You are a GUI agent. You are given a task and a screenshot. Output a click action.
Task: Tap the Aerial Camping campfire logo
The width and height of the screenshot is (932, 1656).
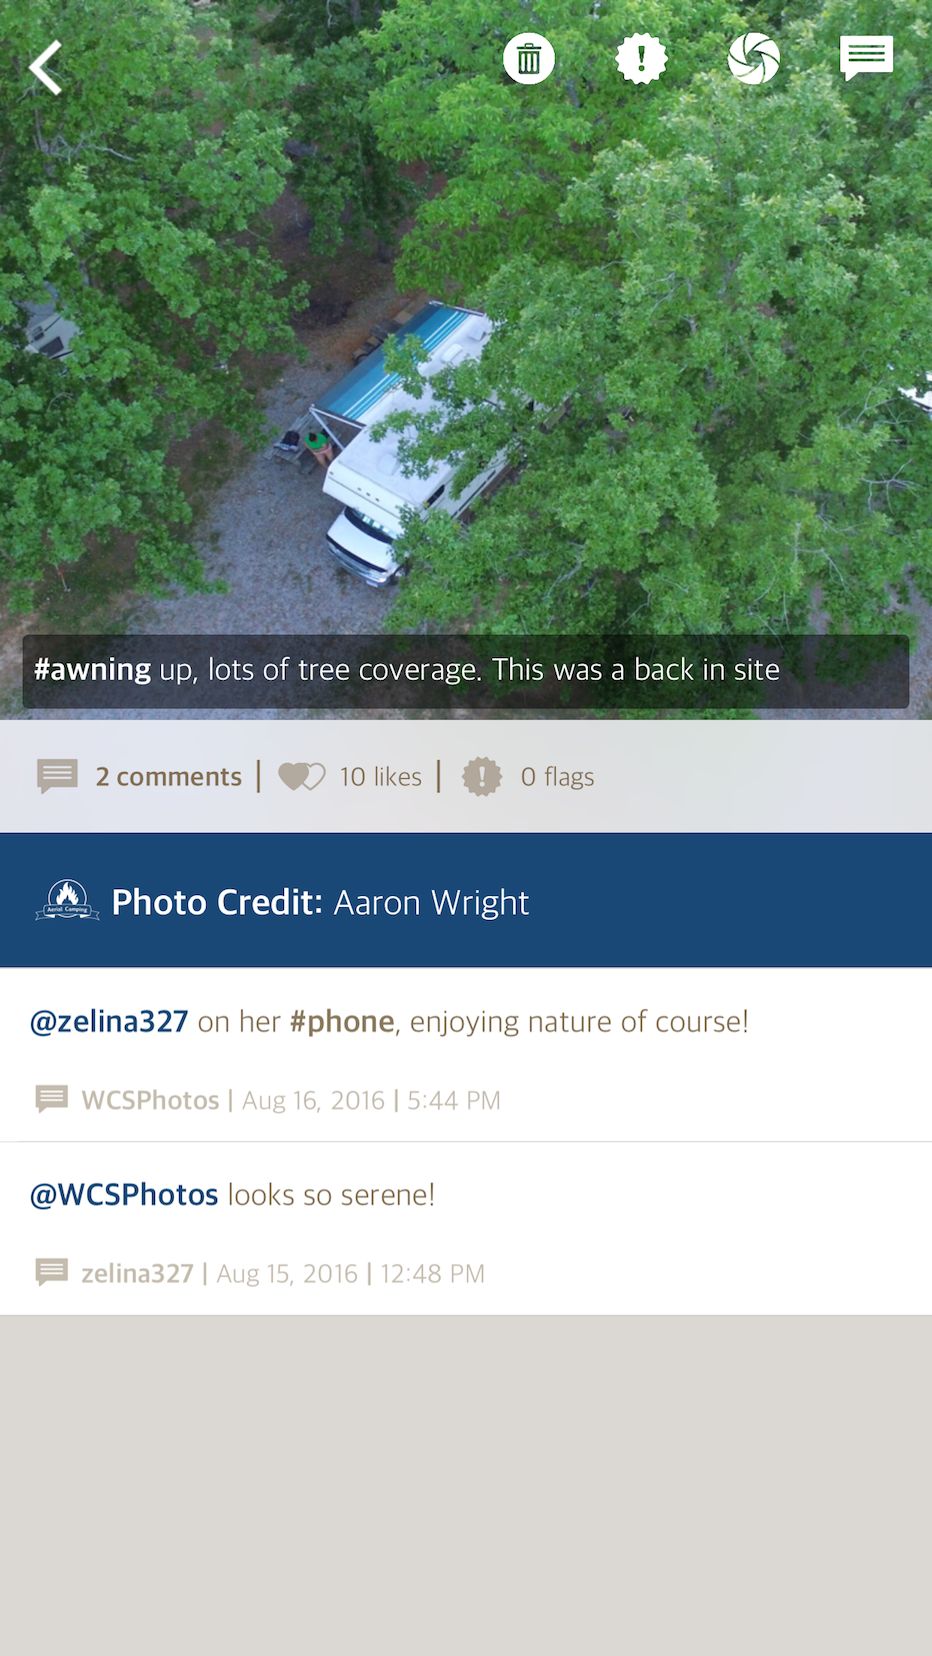coord(67,900)
